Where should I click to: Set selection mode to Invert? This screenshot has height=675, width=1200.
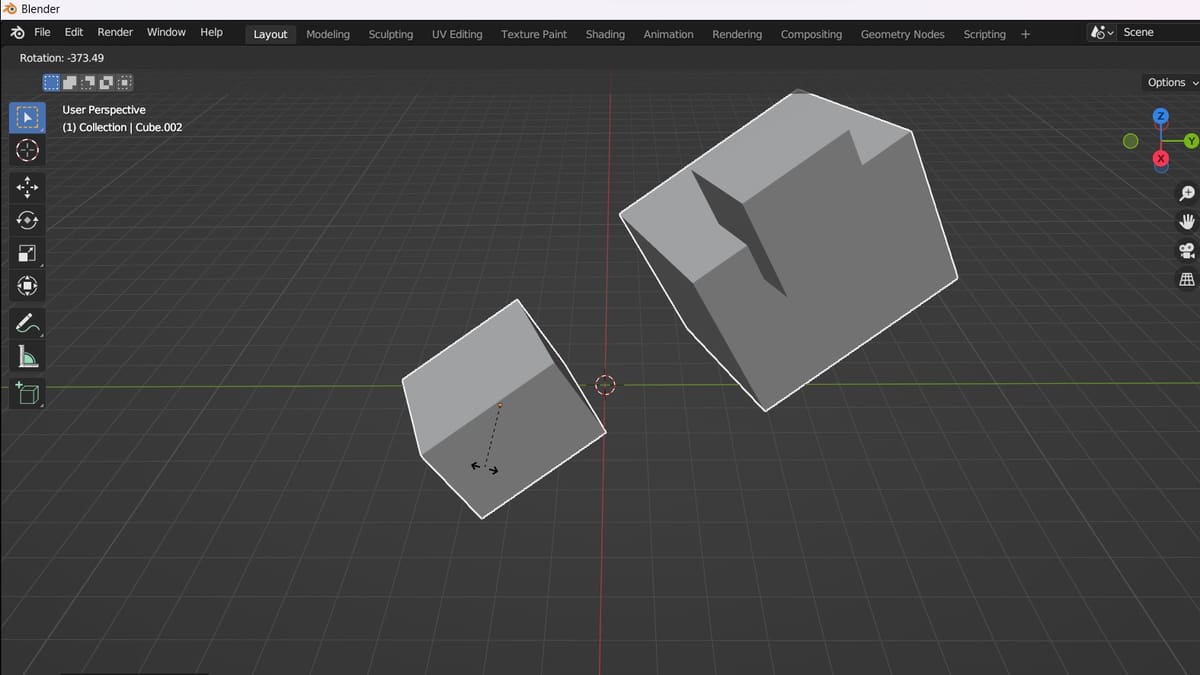tap(106, 82)
